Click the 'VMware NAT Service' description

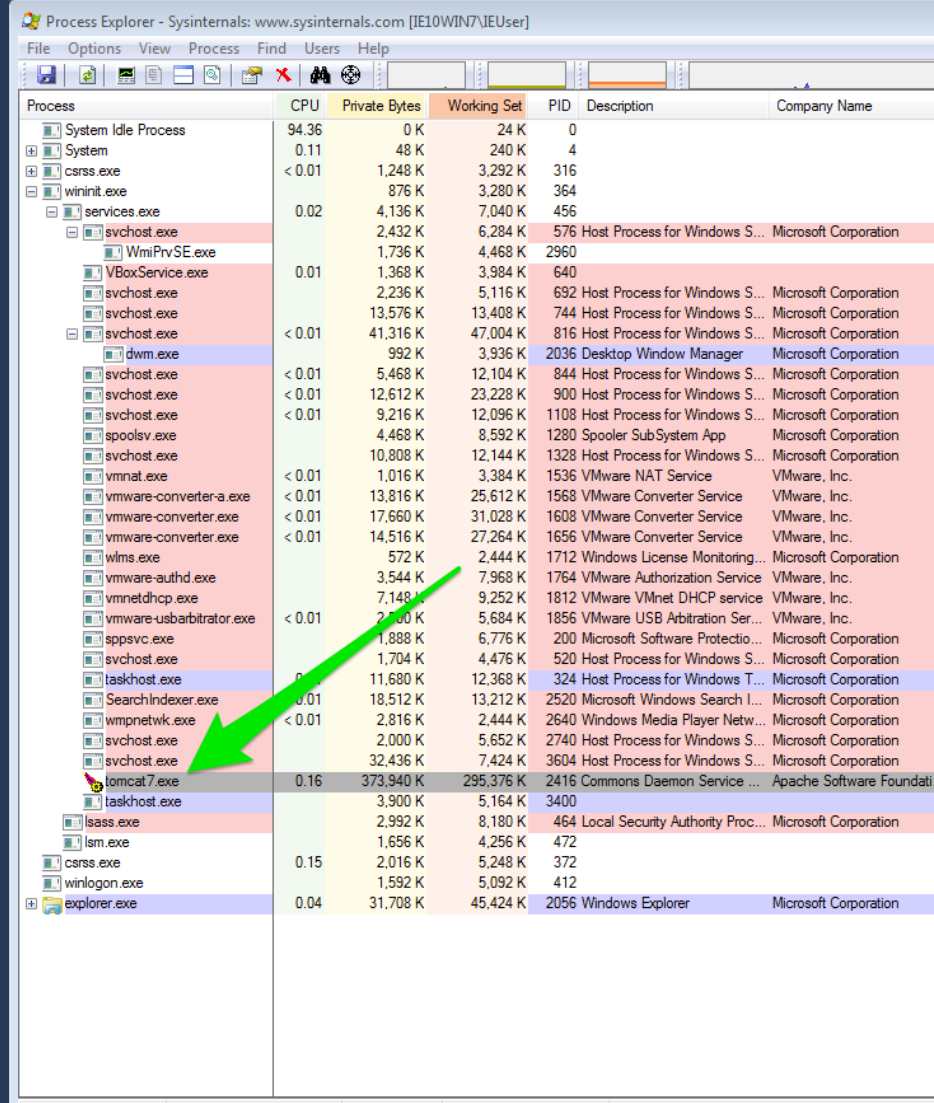(646, 476)
